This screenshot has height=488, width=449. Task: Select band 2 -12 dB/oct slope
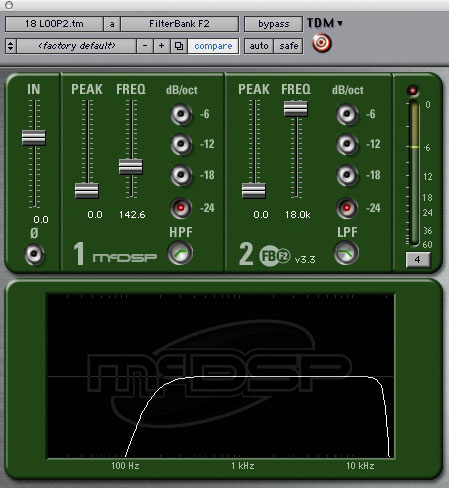click(x=347, y=144)
